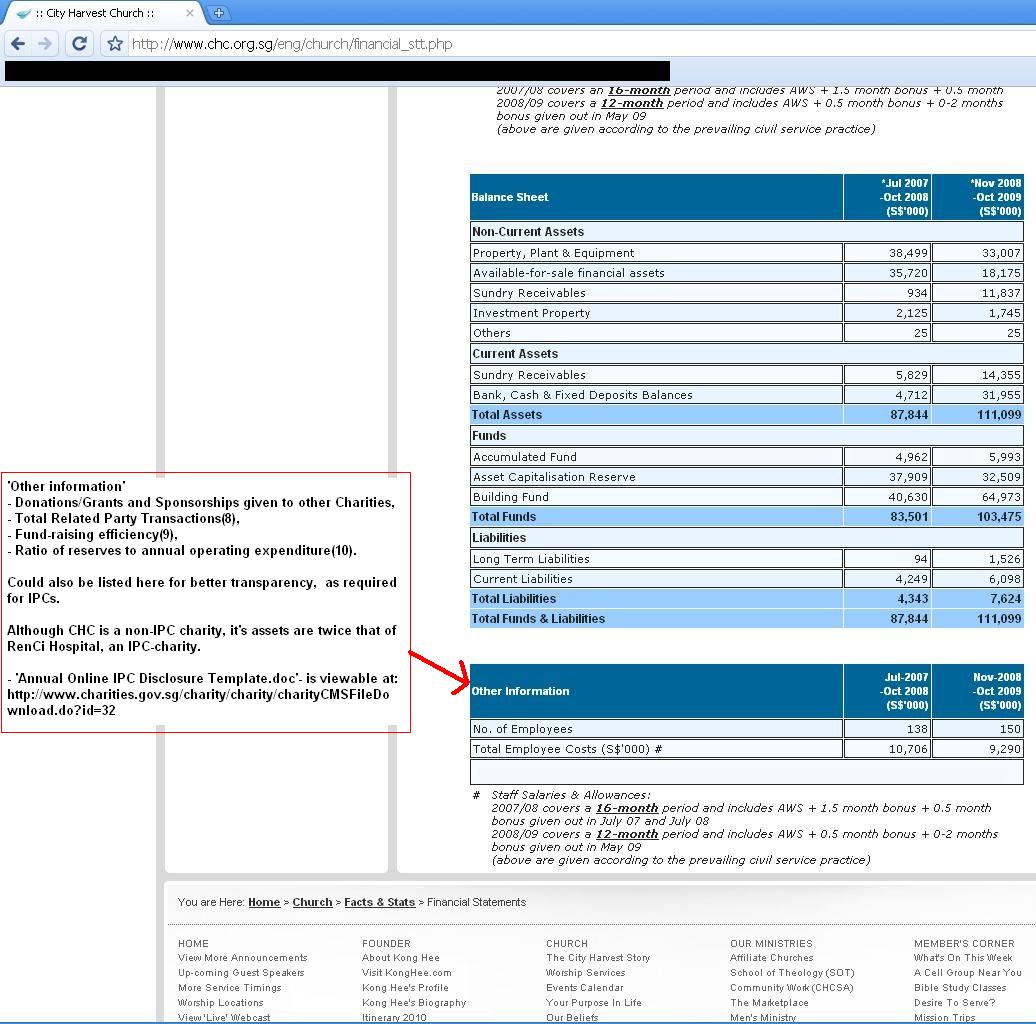Viewport: 1036px width, 1024px height.
Task: Open The Marketplace footer link
Action: click(x=769, y=1003)
